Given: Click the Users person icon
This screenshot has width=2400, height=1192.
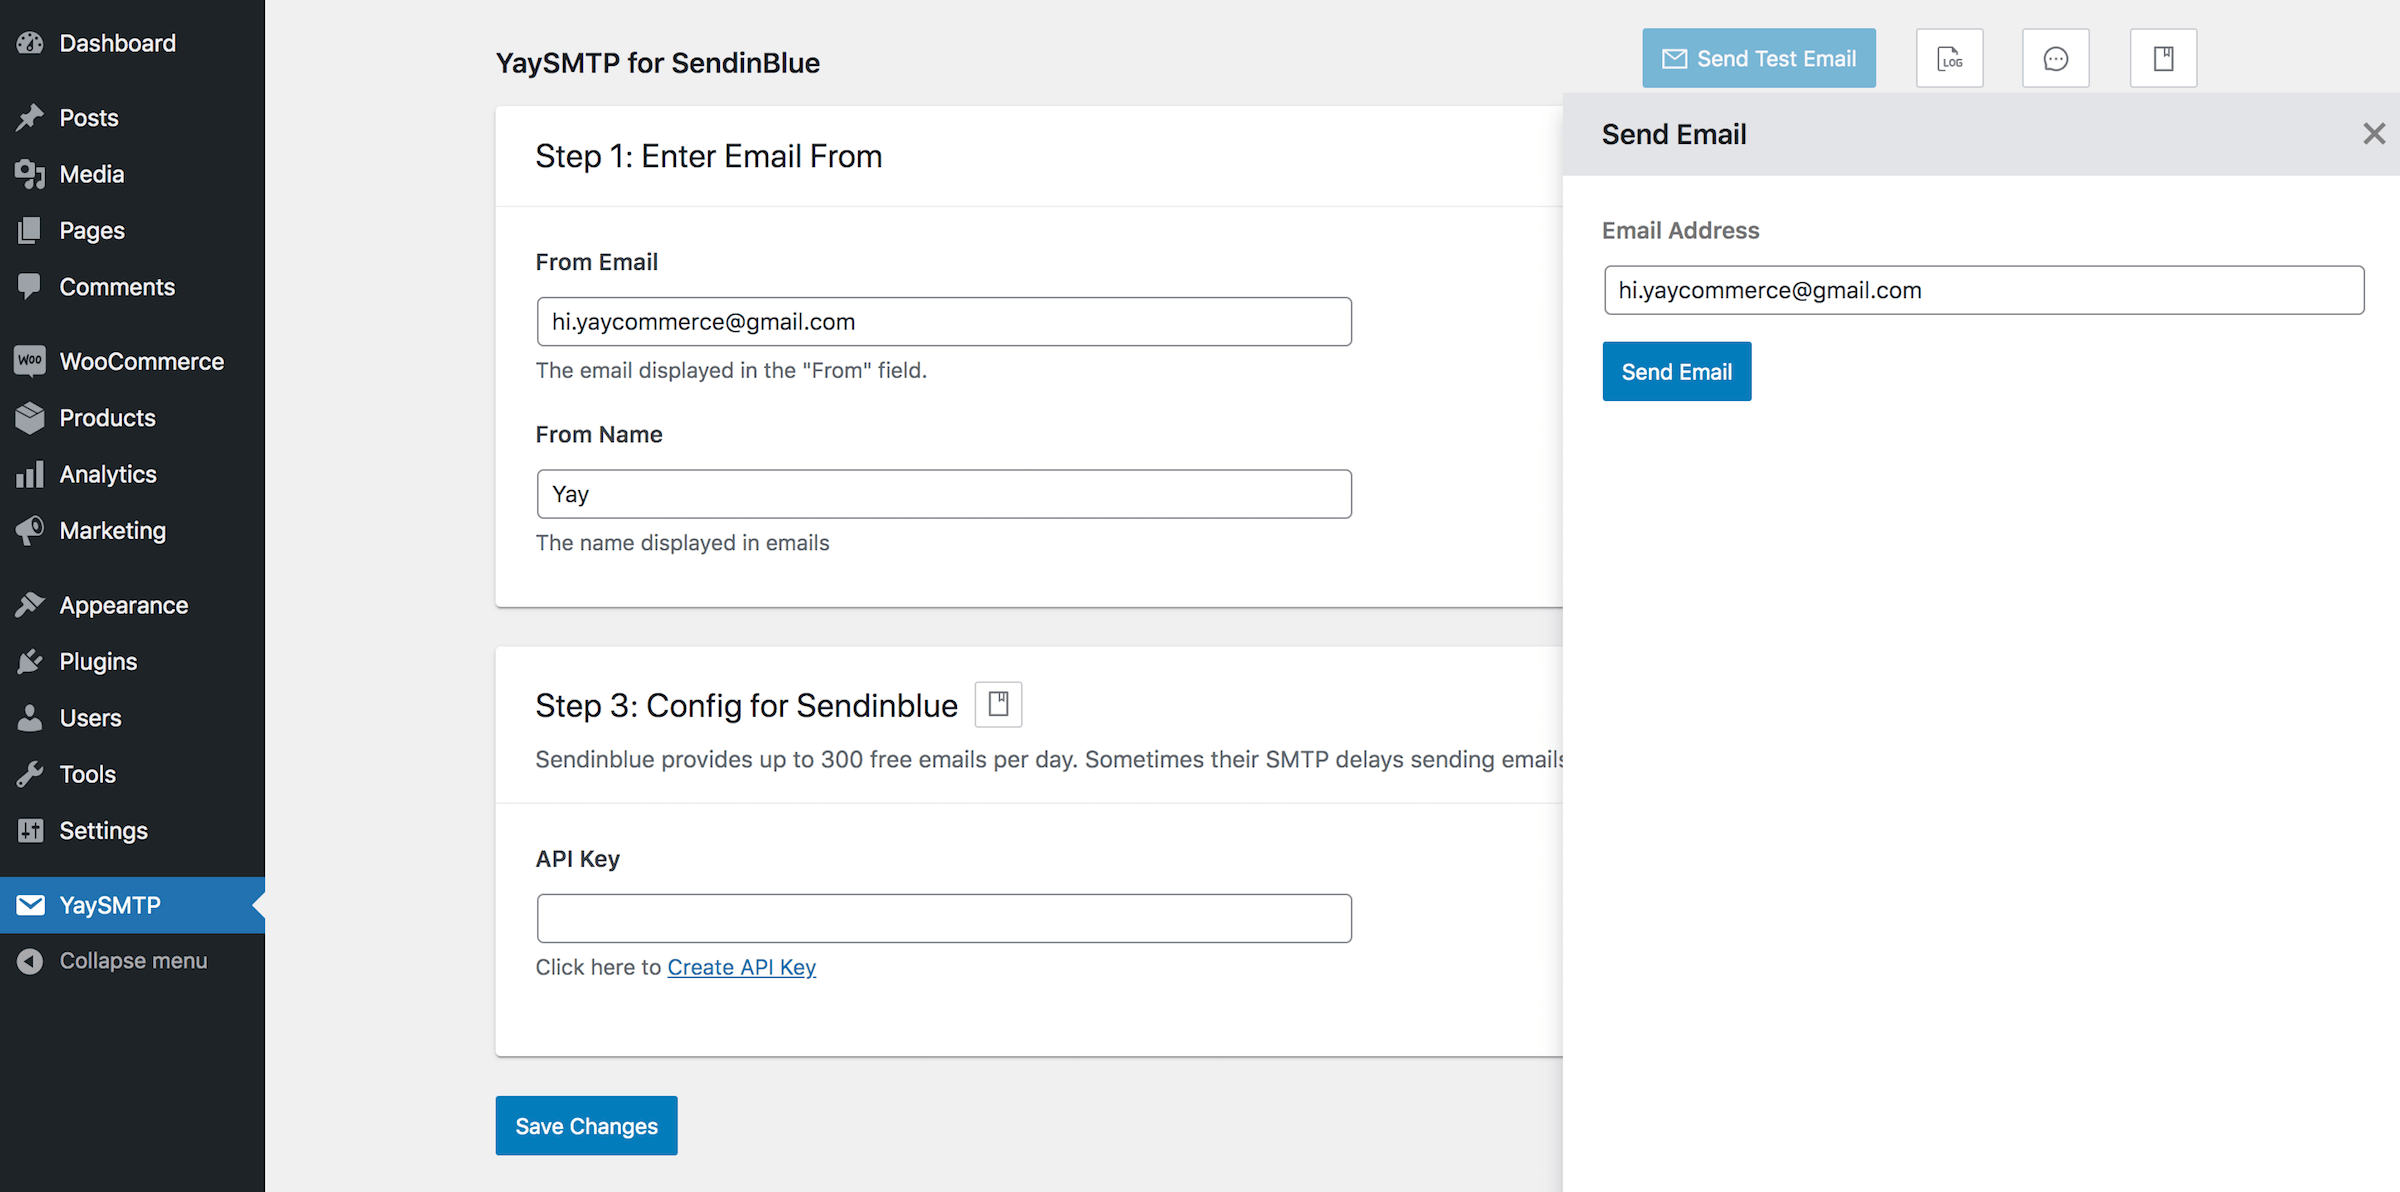Looking at the screenshot, I should click(x=30, y=718).
